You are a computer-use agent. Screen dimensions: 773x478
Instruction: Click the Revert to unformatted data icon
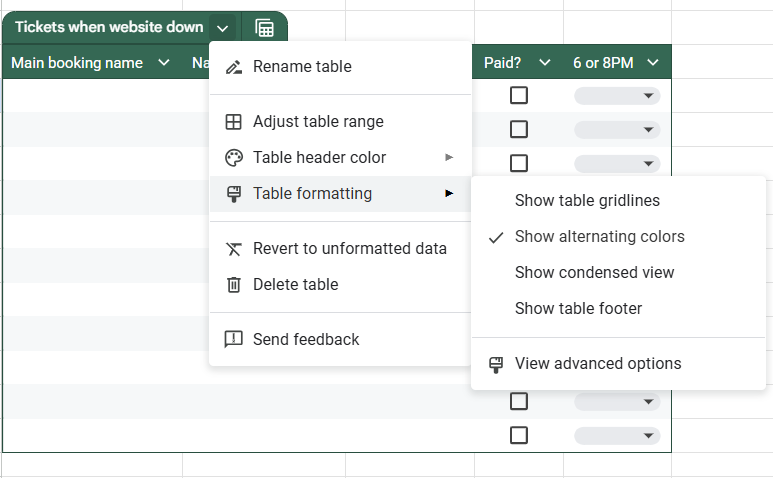click(x=233, y=249)
